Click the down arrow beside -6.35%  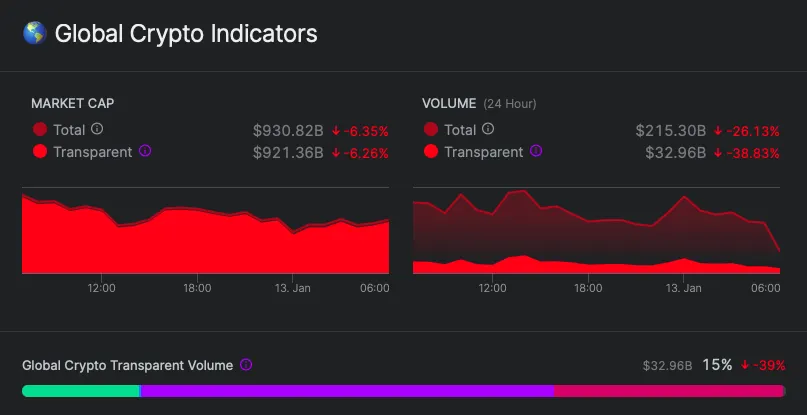336,131
